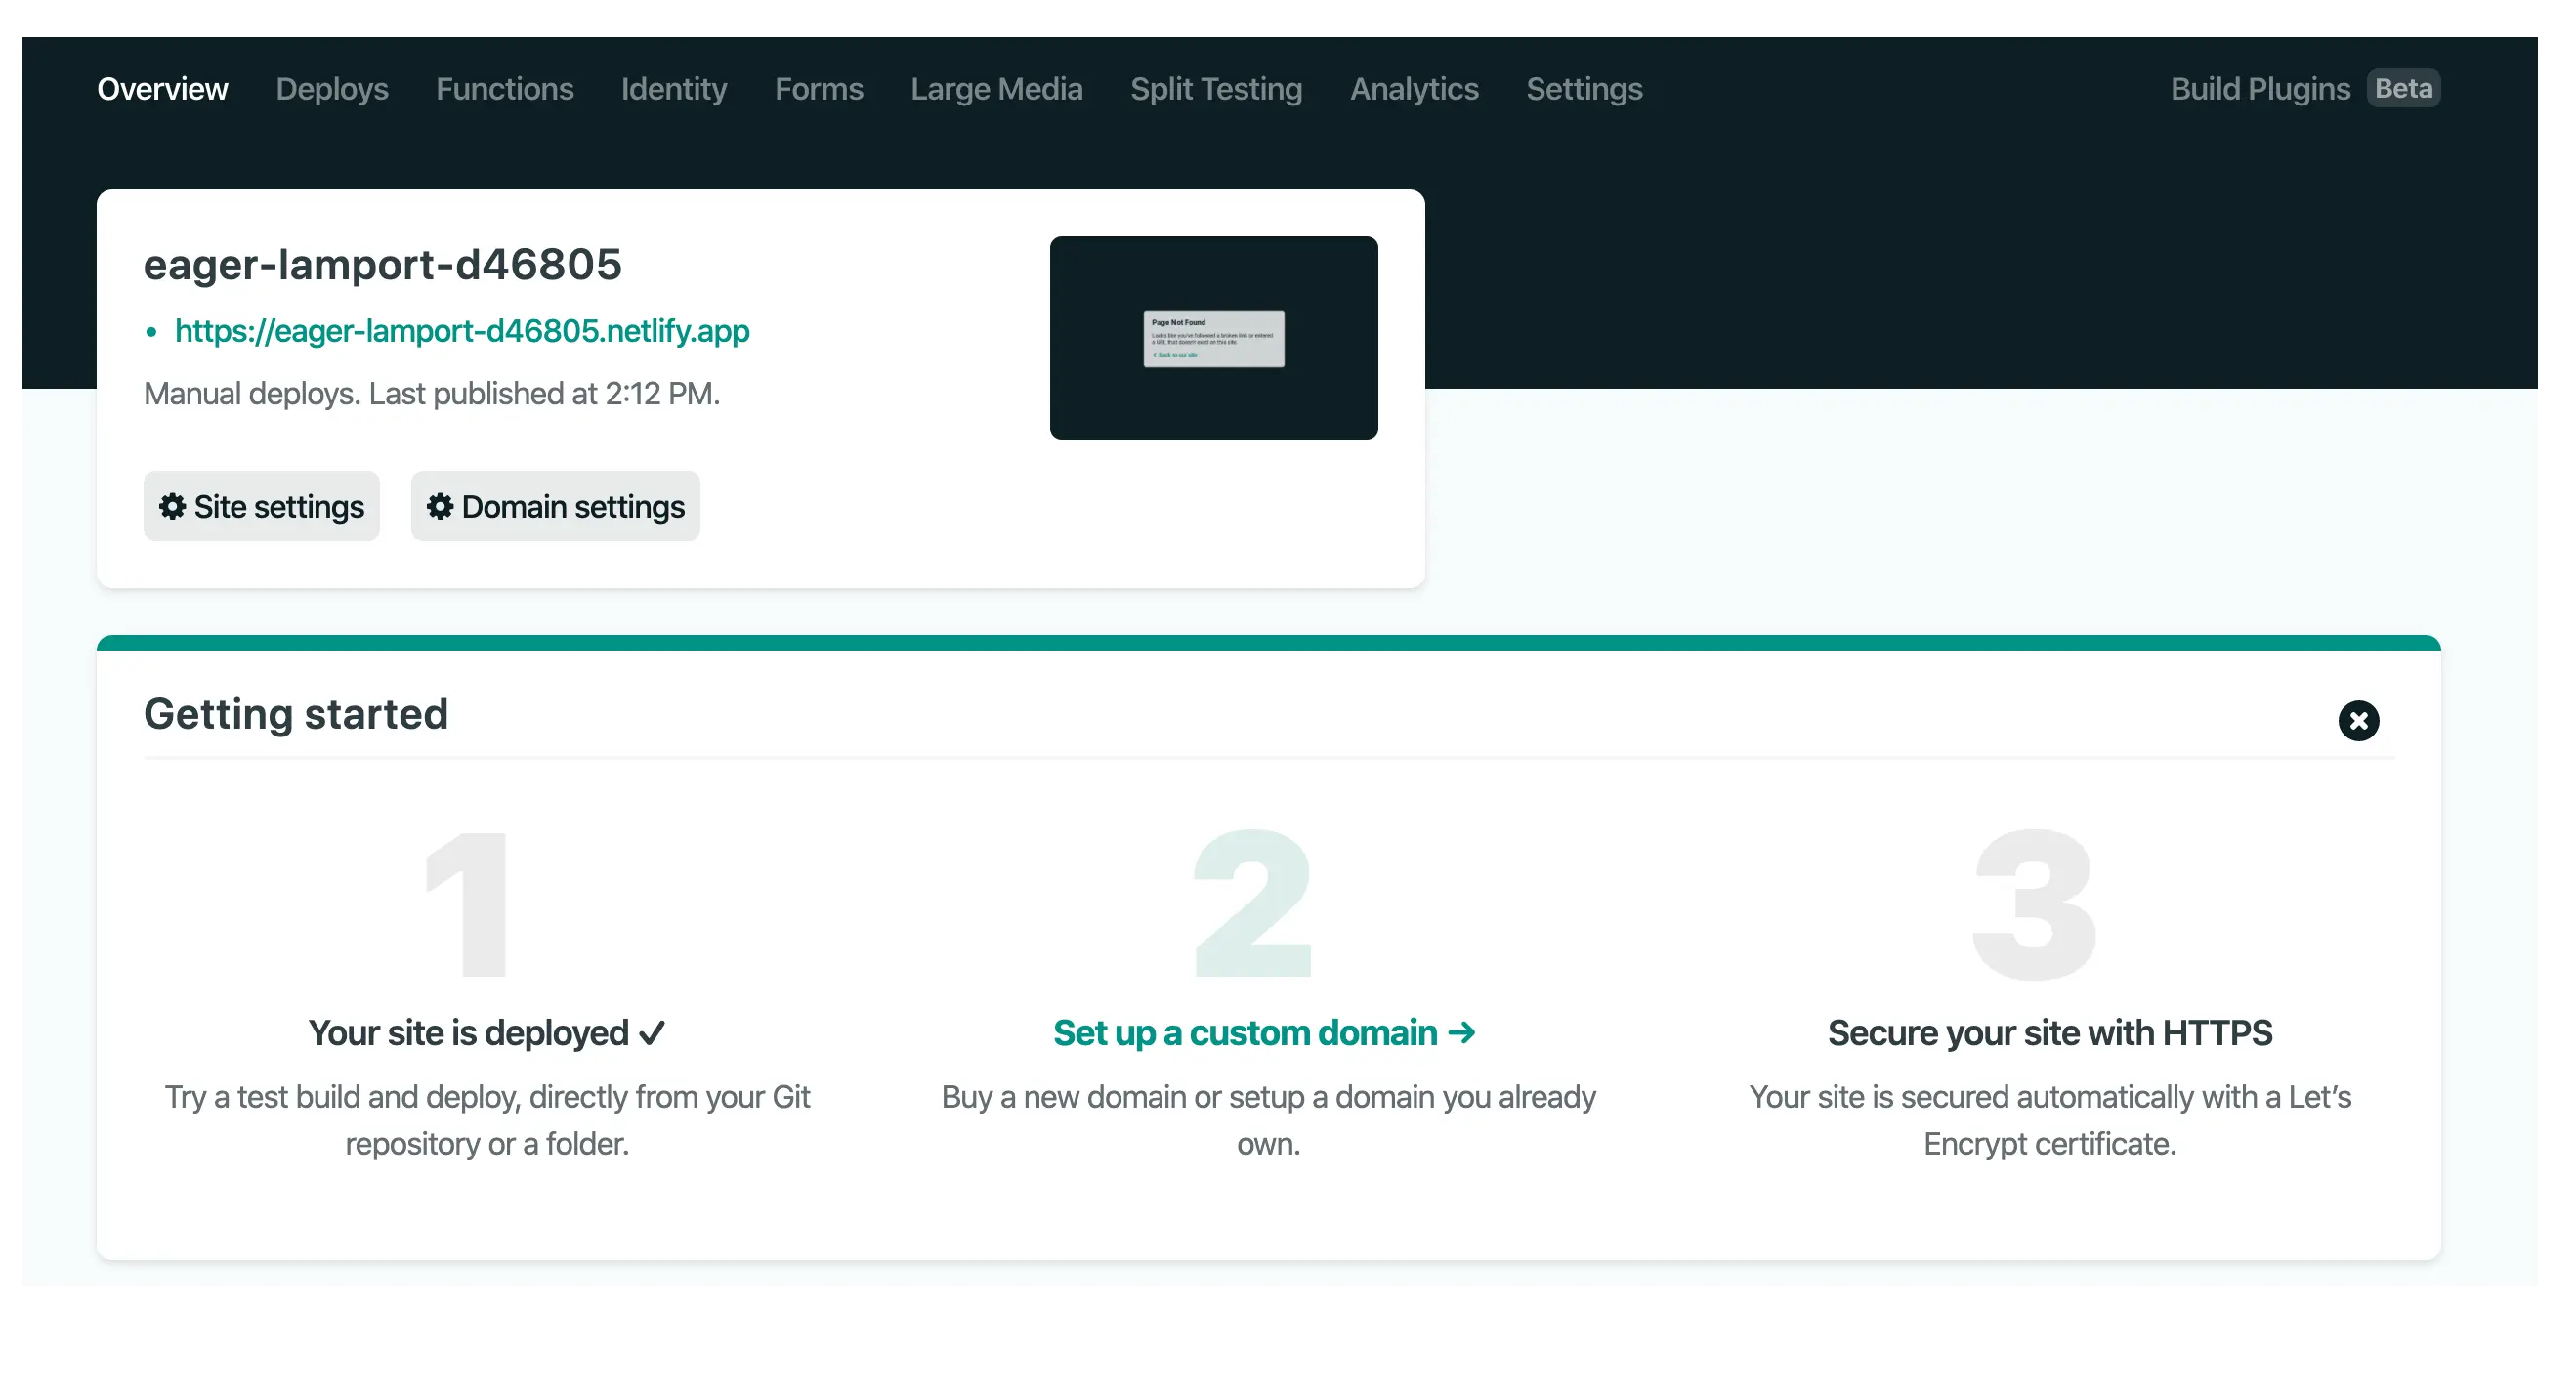Image resolution: width=2576 pixels, height=1387 pixels.
Task: Open the site URL eager-lamport-d46805.netlify.app
Action: [462, 331]
